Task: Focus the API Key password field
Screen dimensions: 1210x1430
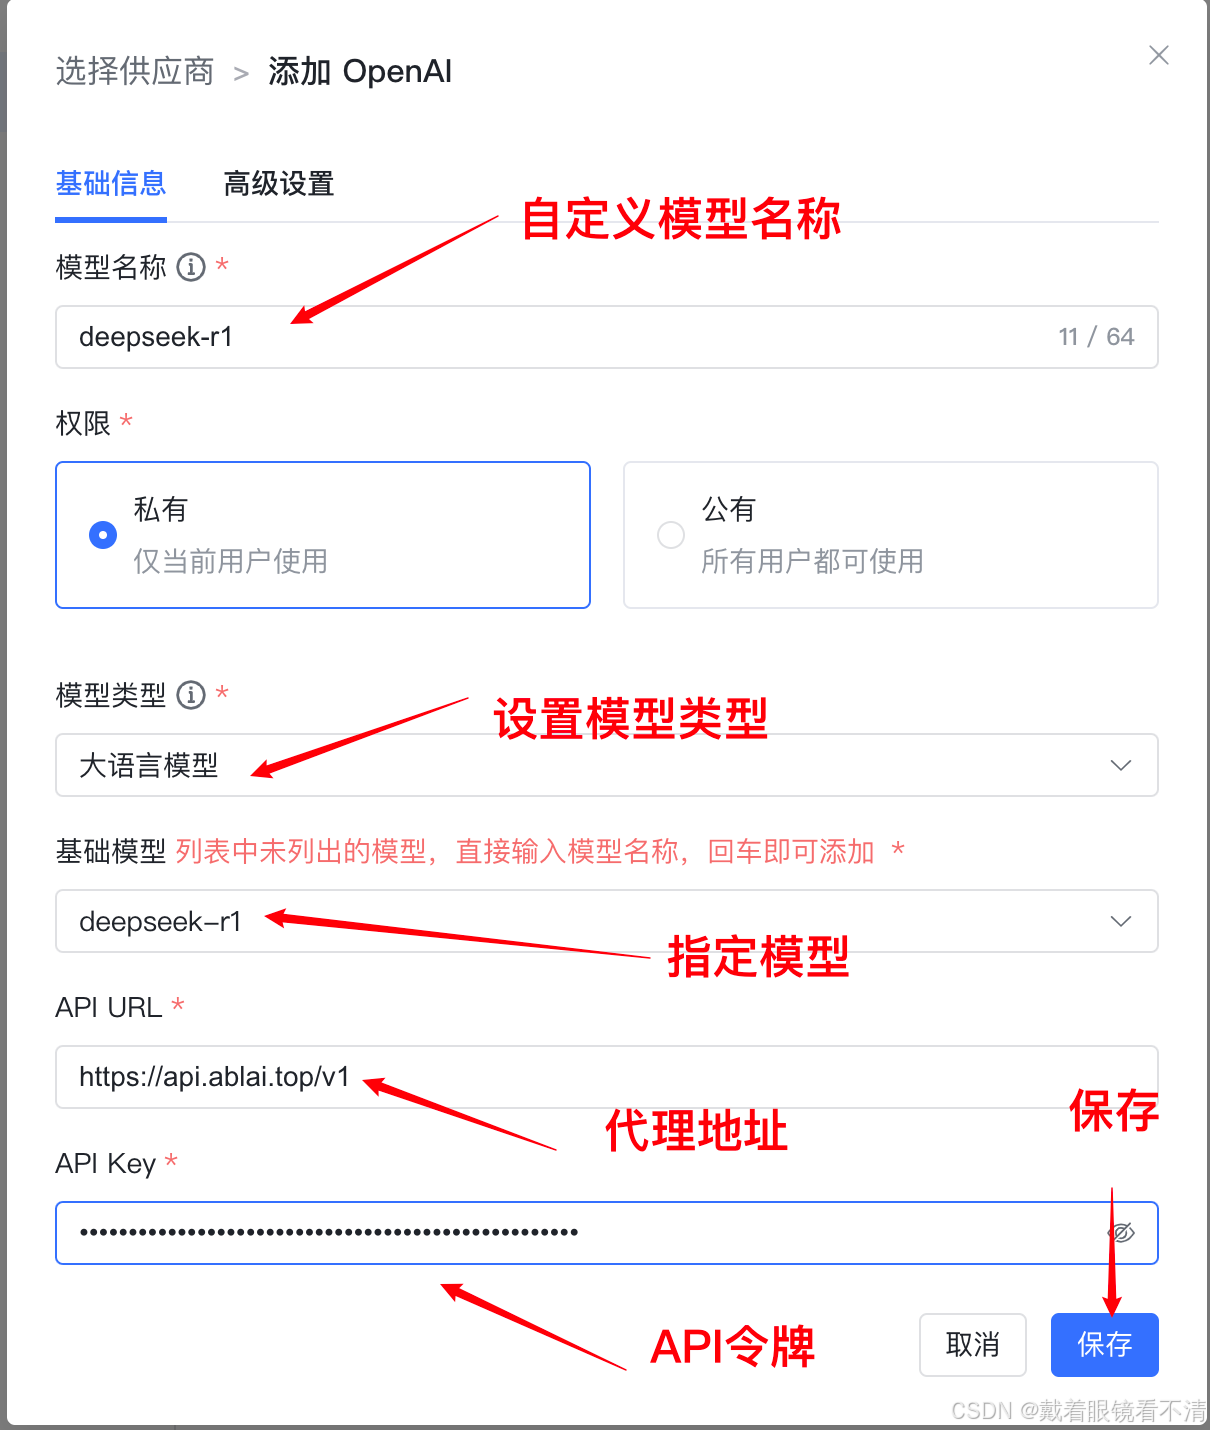Action: pos(607,1233)
